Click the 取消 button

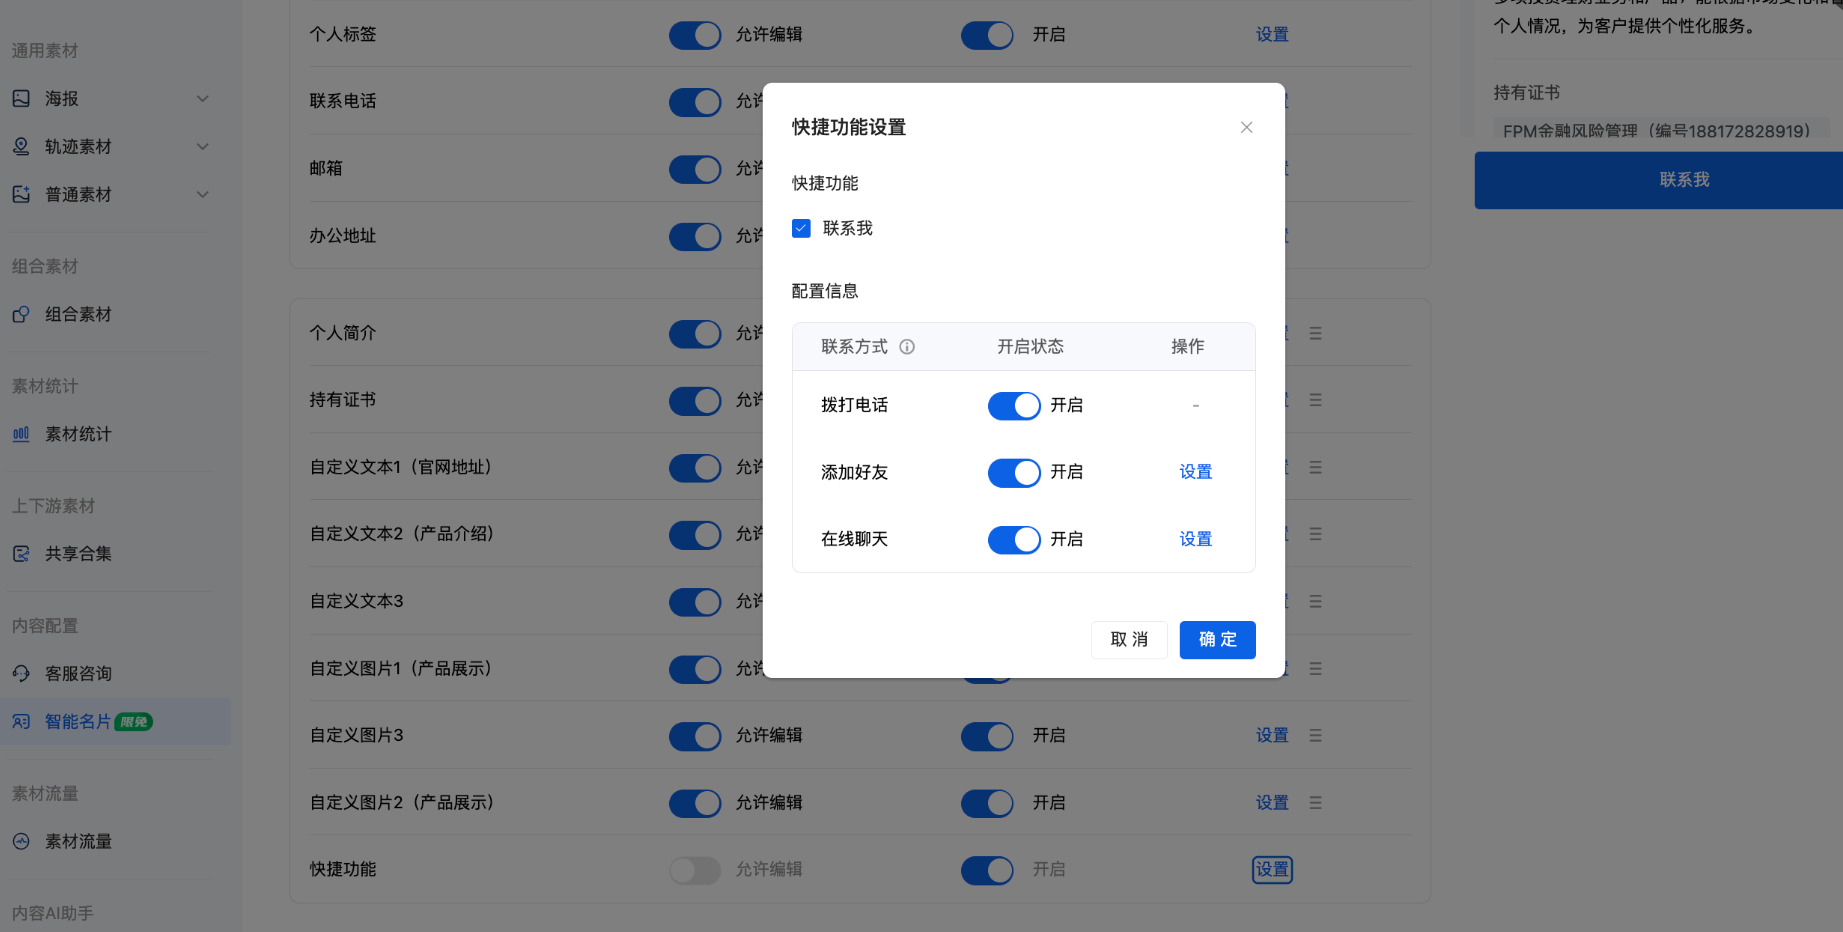point(1129,640)
